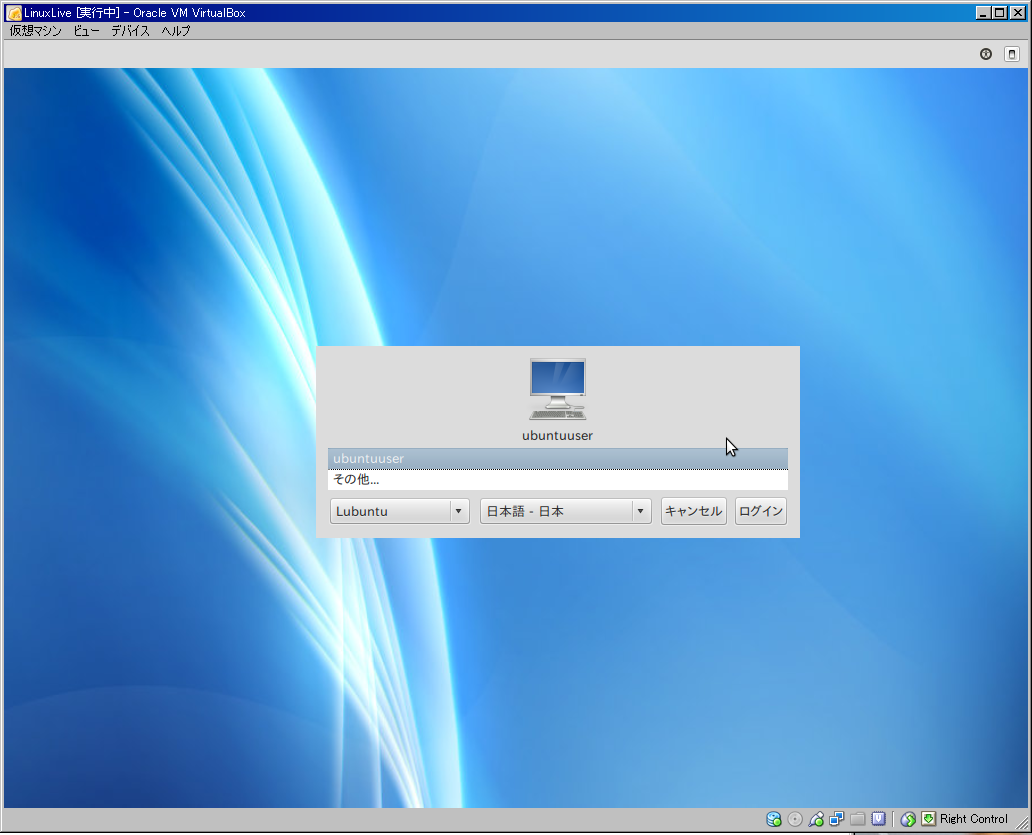The height and width of the screenshot is (835, 1032).
Task: Click the hard disk activity status icon
Action: click(x=774, y=819)
